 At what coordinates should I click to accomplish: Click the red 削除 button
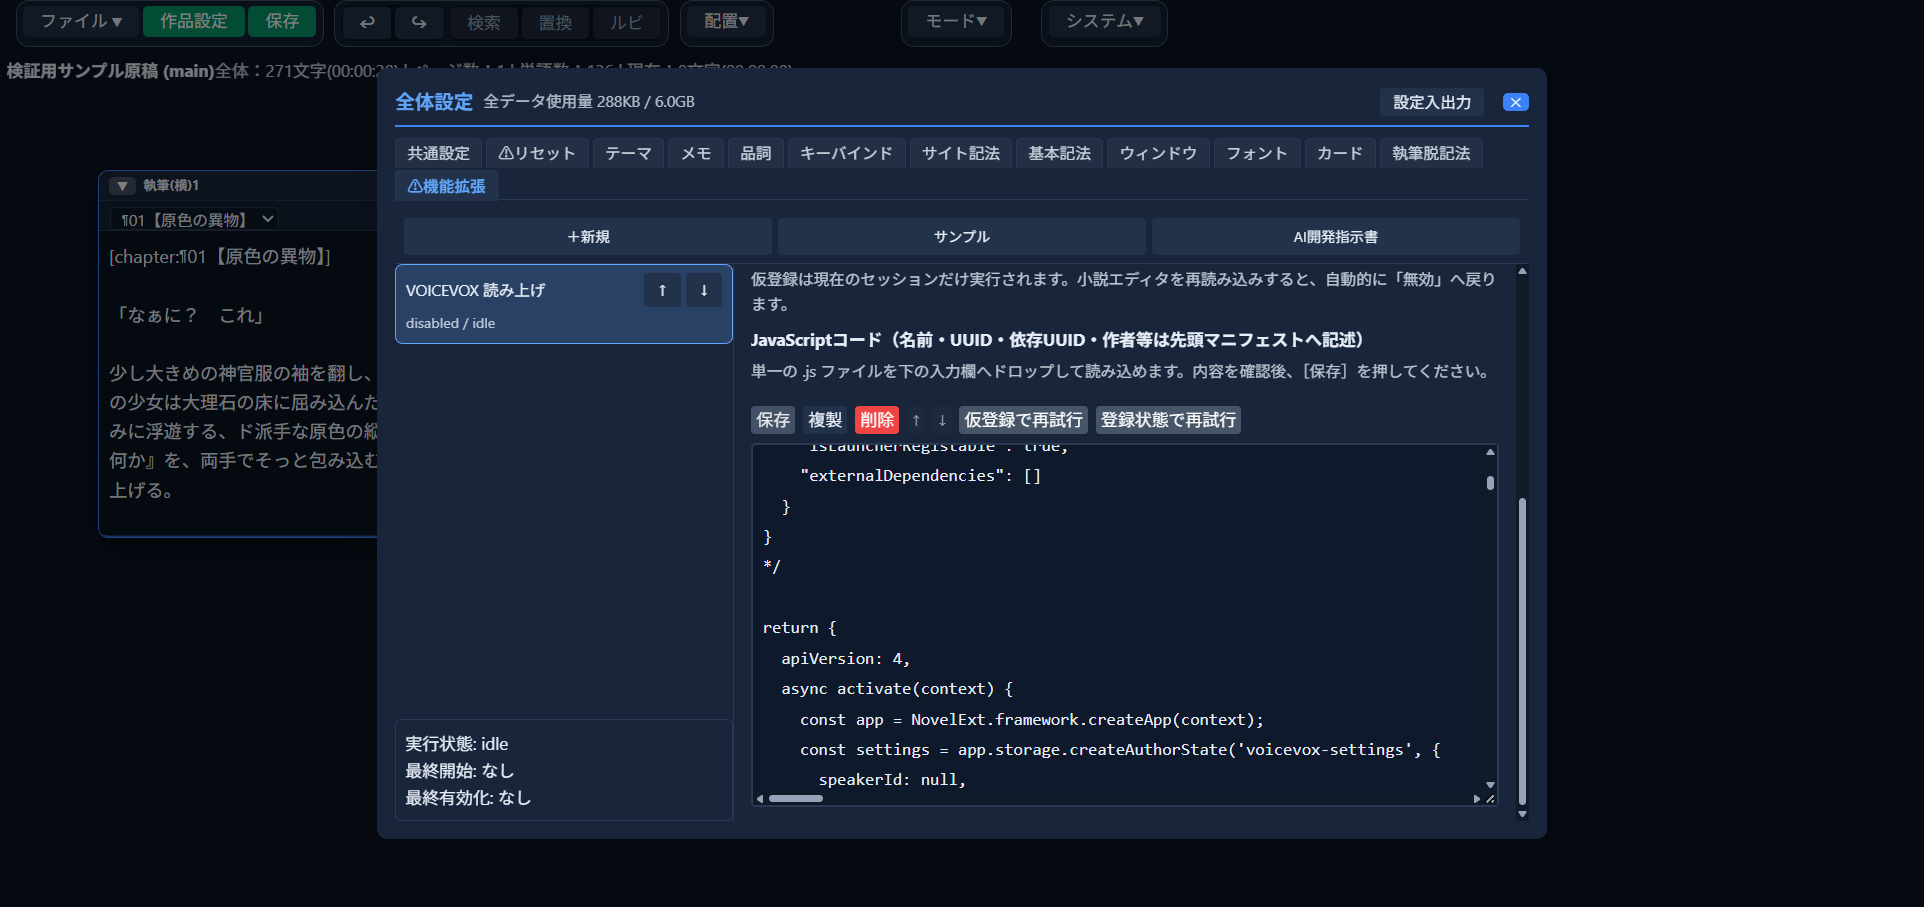877,420
